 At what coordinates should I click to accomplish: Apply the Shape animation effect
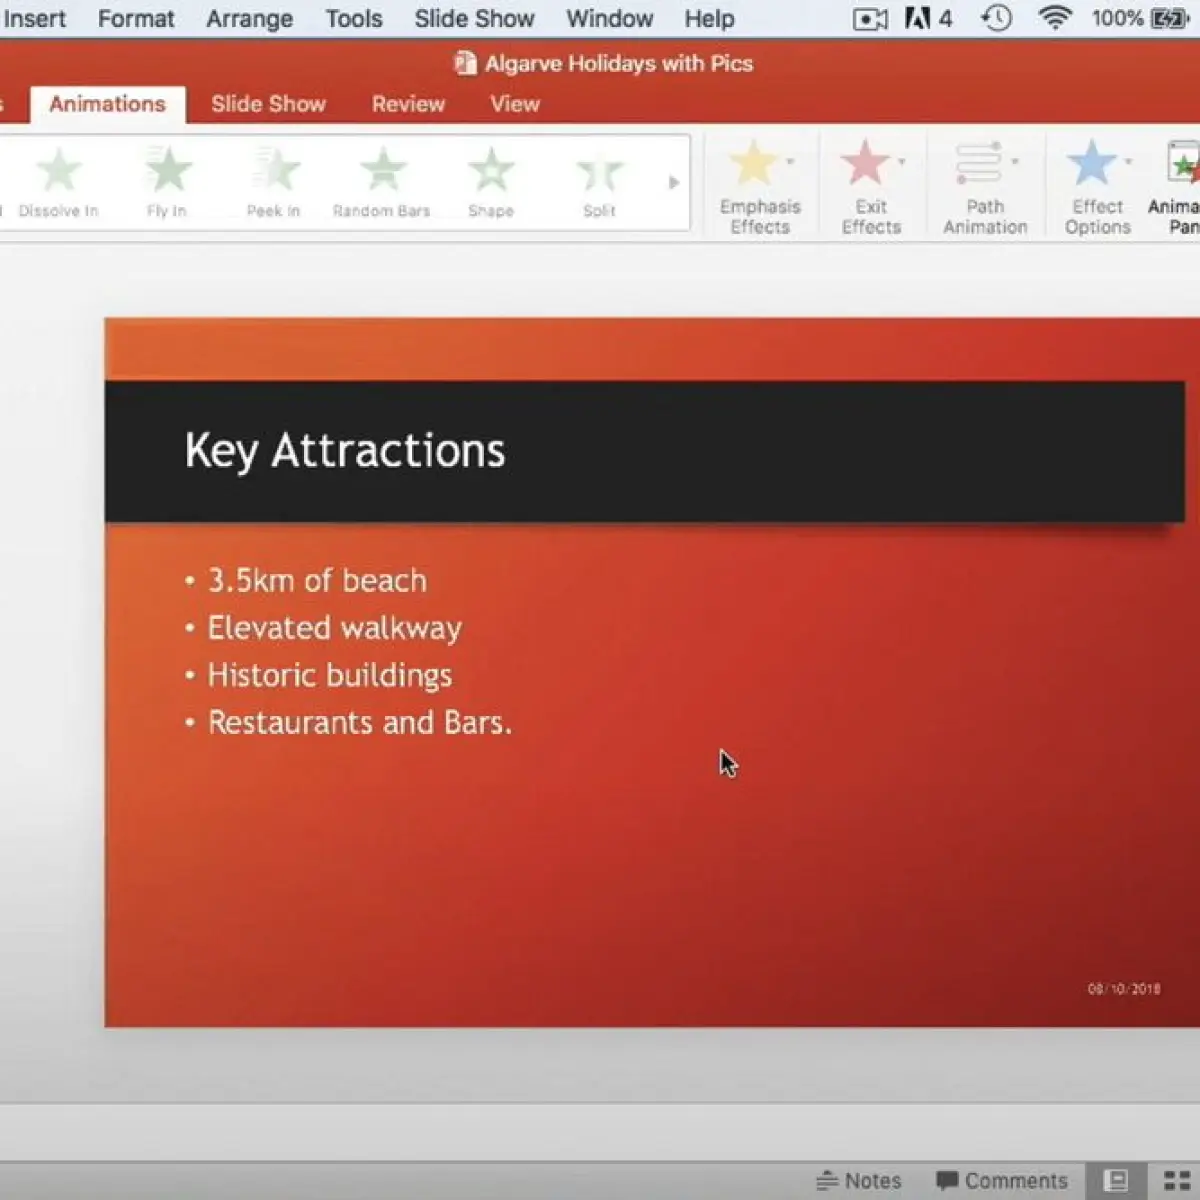click(x=491, y=182)
